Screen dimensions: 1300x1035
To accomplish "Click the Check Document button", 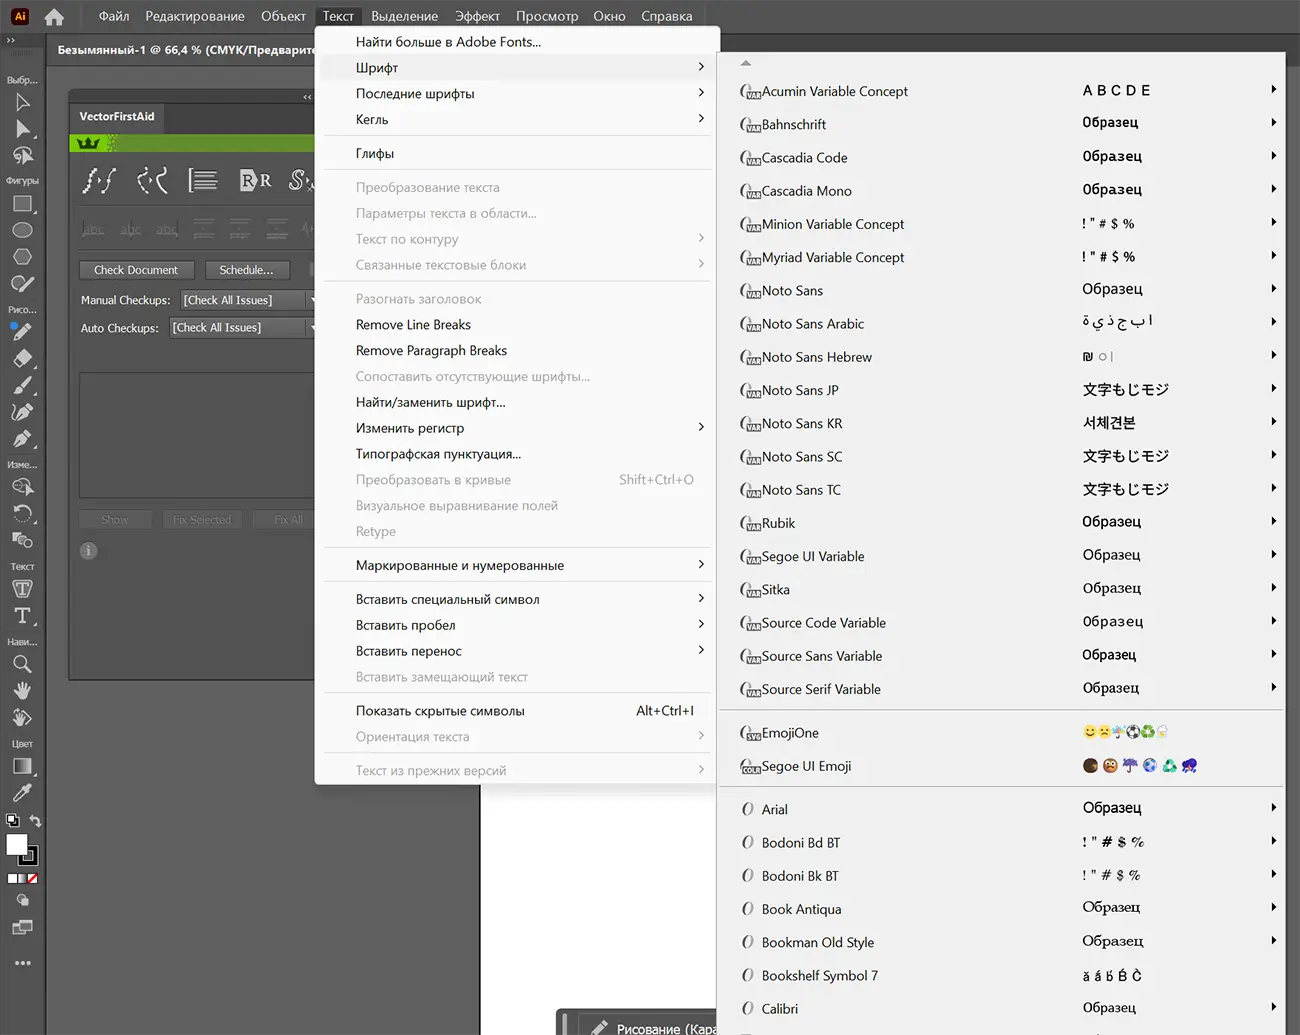I will (136, 270).
